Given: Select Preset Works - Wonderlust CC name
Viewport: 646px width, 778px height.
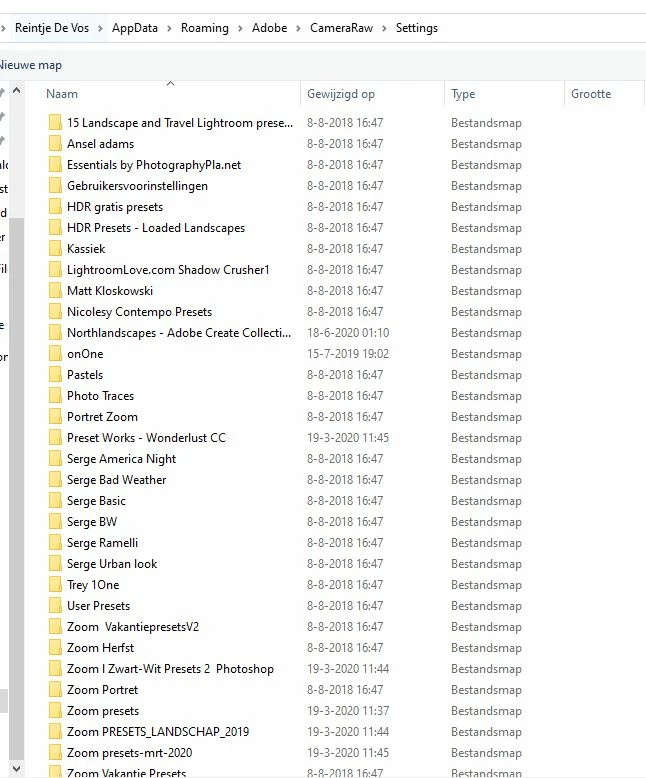Looking at the screenshot, I should 146,438.
